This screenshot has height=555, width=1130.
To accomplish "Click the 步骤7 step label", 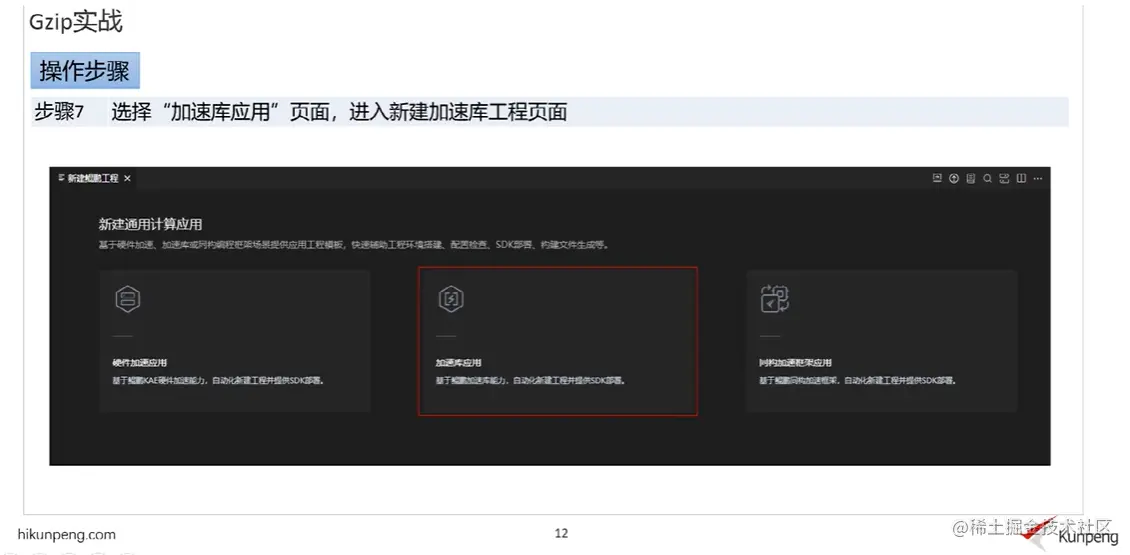I will [x=60, y=112].
